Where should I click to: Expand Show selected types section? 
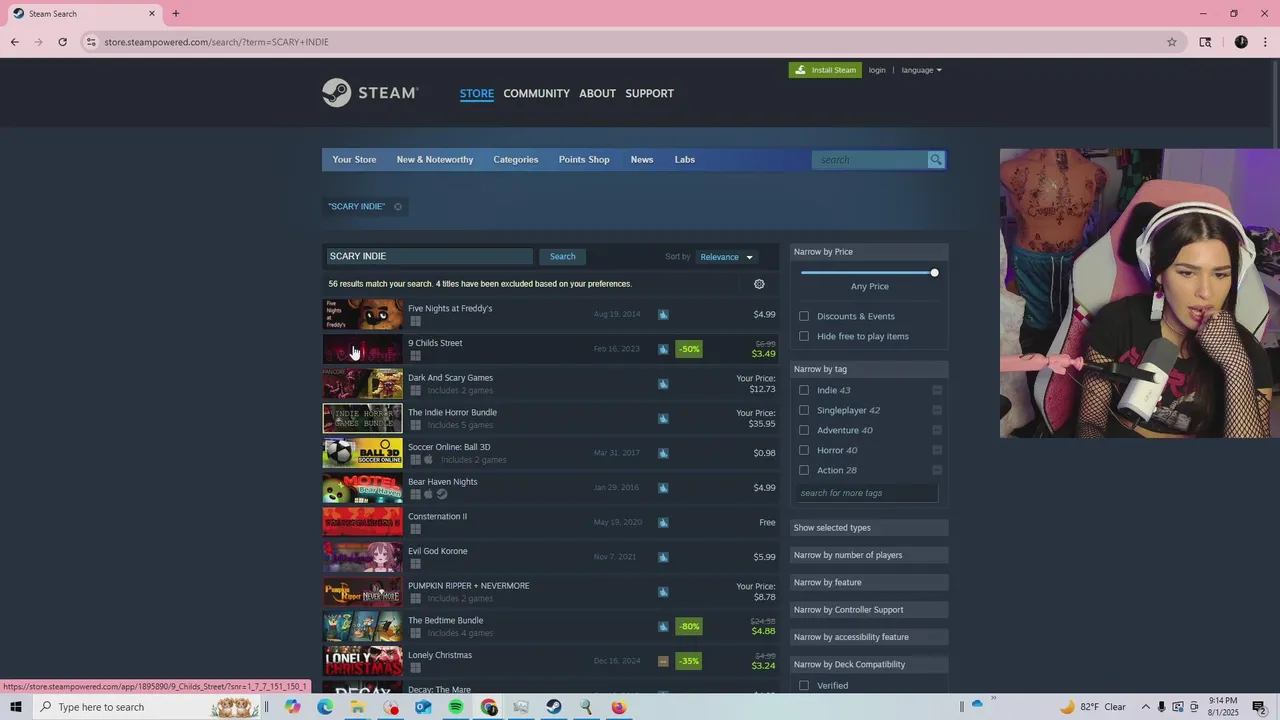click(869, 528)
